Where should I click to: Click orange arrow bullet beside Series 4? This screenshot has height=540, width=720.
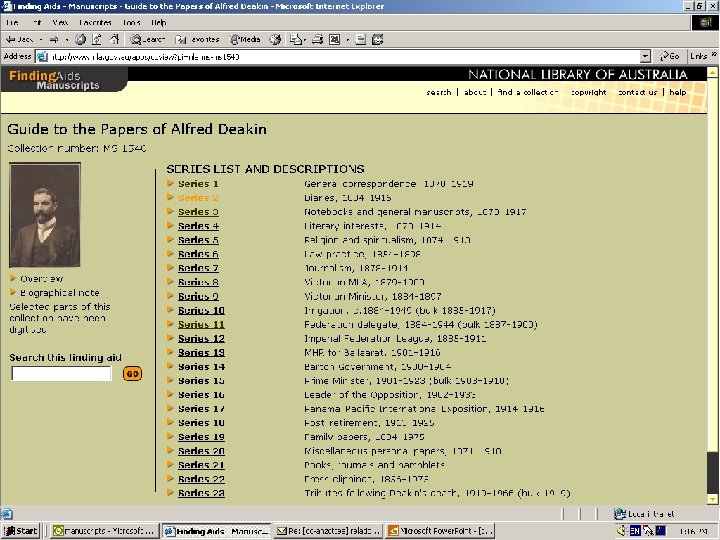tap(170, 225)
